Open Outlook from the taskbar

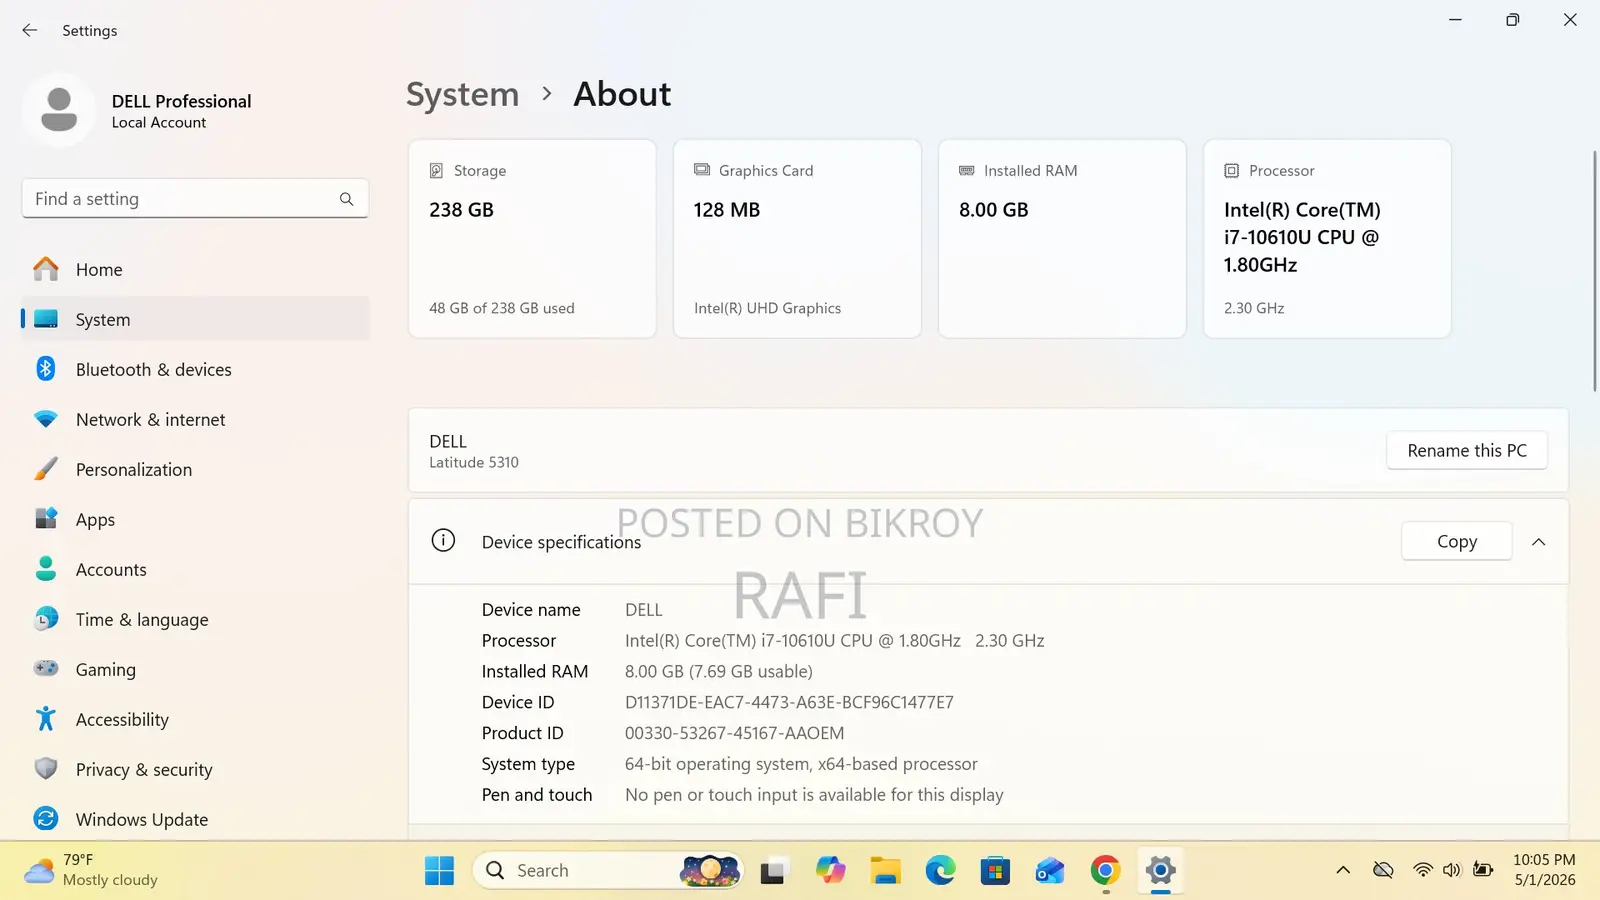1050,871
